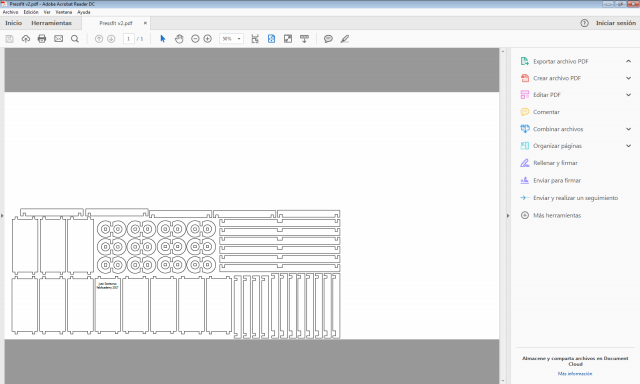Expand the Crear archivo PDF chevron
This screenshot has height=384, width=640.
tap(629, 78)
